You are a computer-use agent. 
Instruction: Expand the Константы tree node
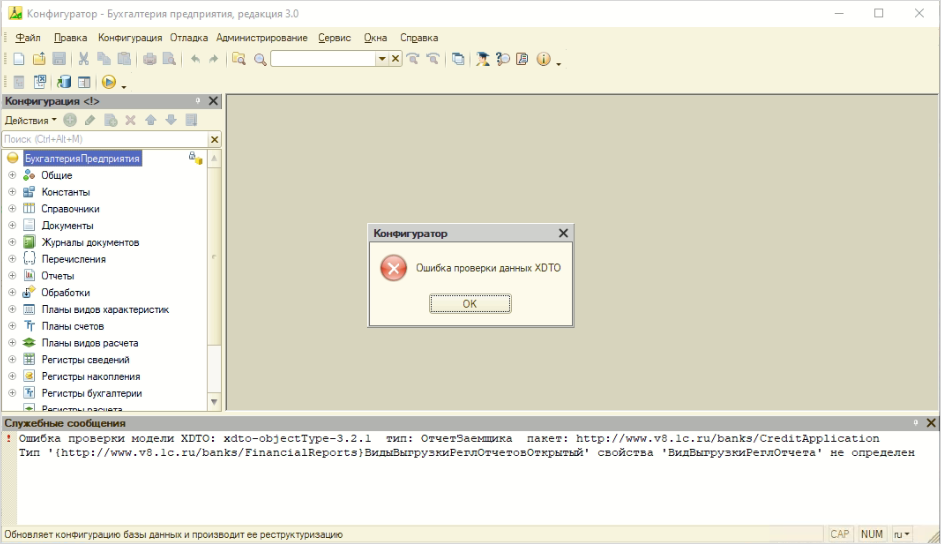click(x=12, y=192)
